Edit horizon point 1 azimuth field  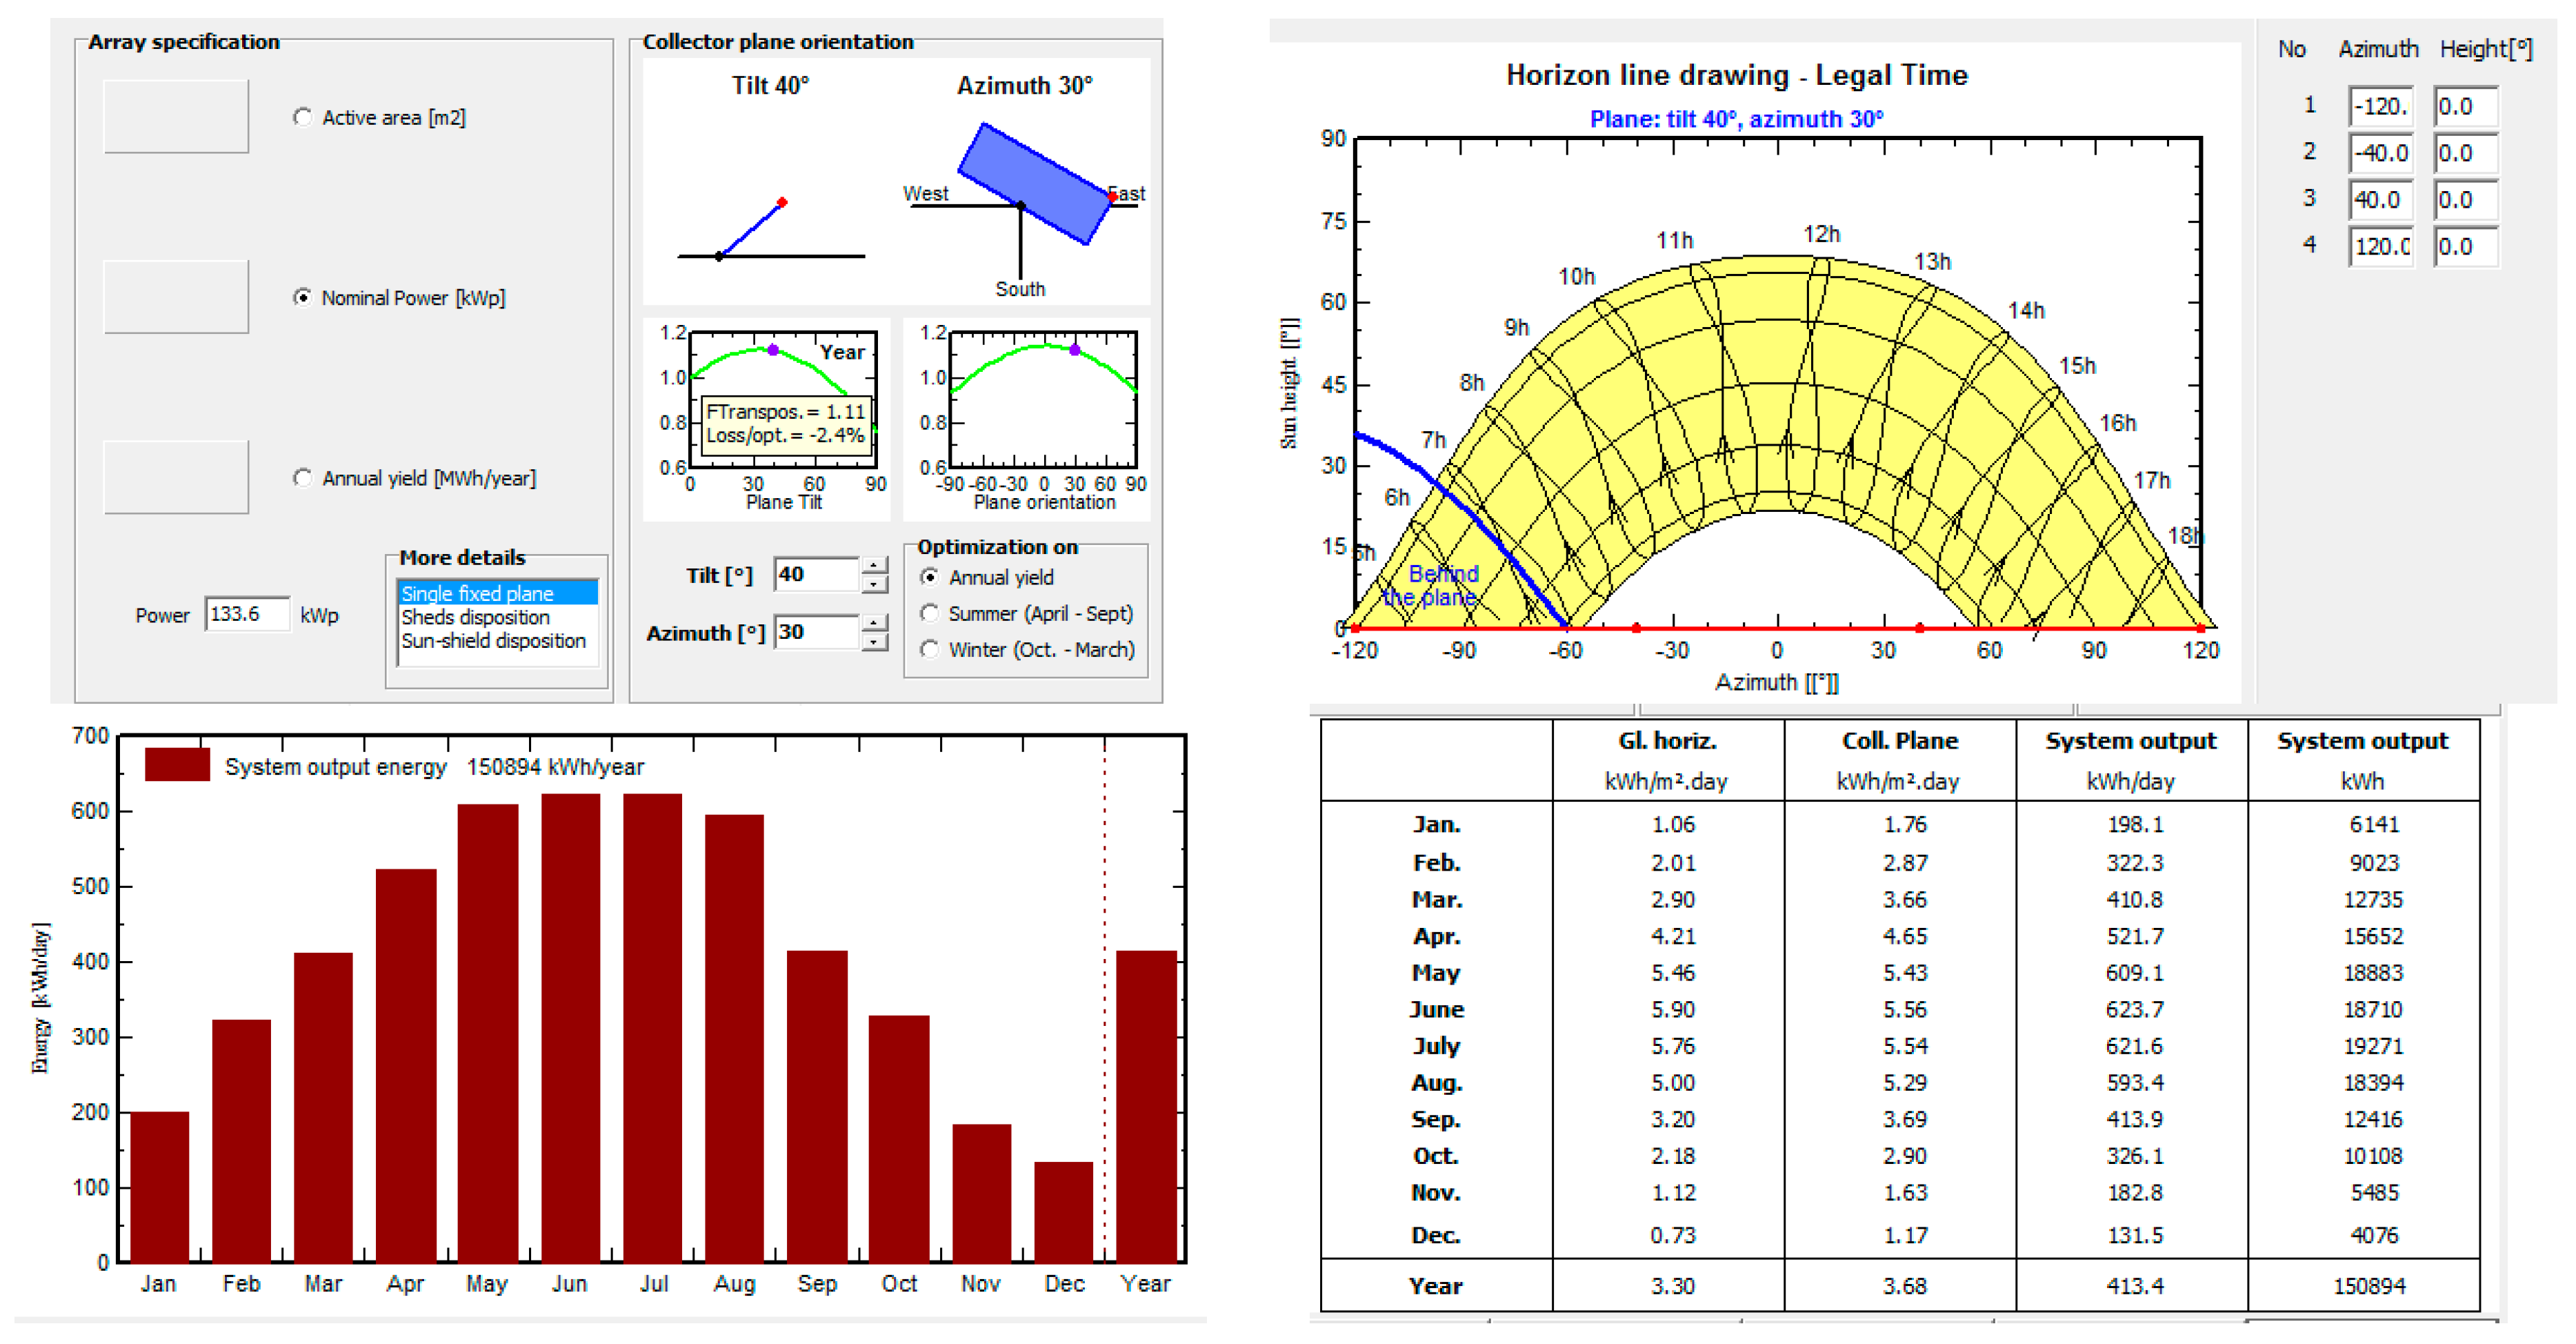tap(2380, 107)
